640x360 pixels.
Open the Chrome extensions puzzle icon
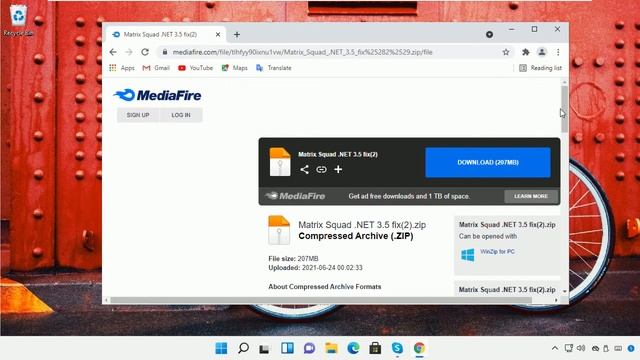click(x=525, y=52)
